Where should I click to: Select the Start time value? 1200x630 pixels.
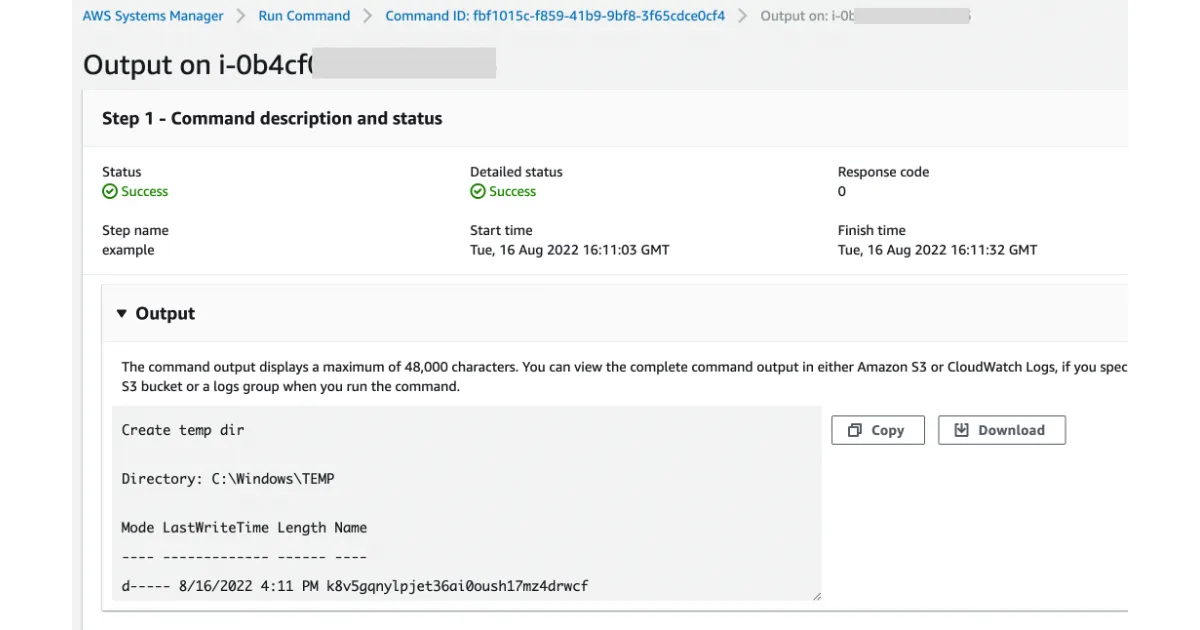pos(569,250)
